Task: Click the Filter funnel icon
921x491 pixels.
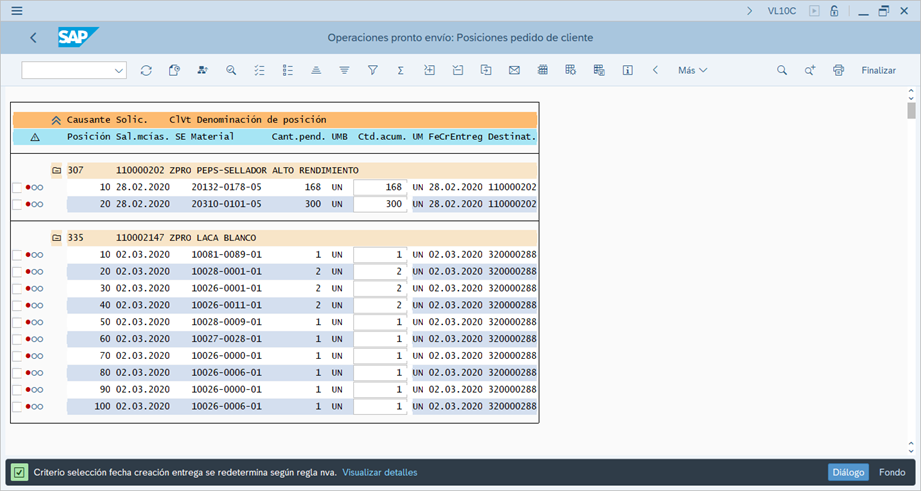Action: [372, 70]
